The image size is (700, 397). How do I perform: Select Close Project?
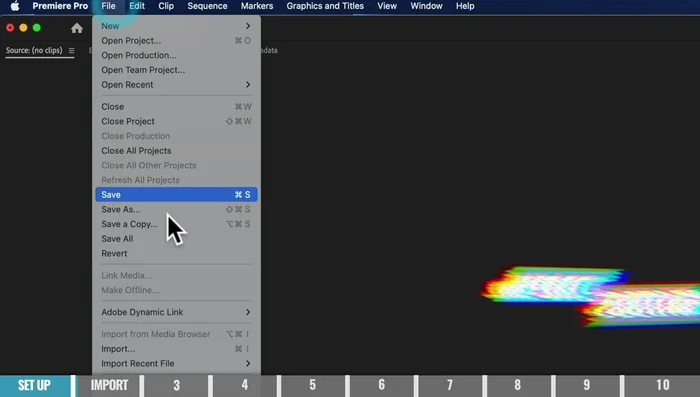pos(176,121)
